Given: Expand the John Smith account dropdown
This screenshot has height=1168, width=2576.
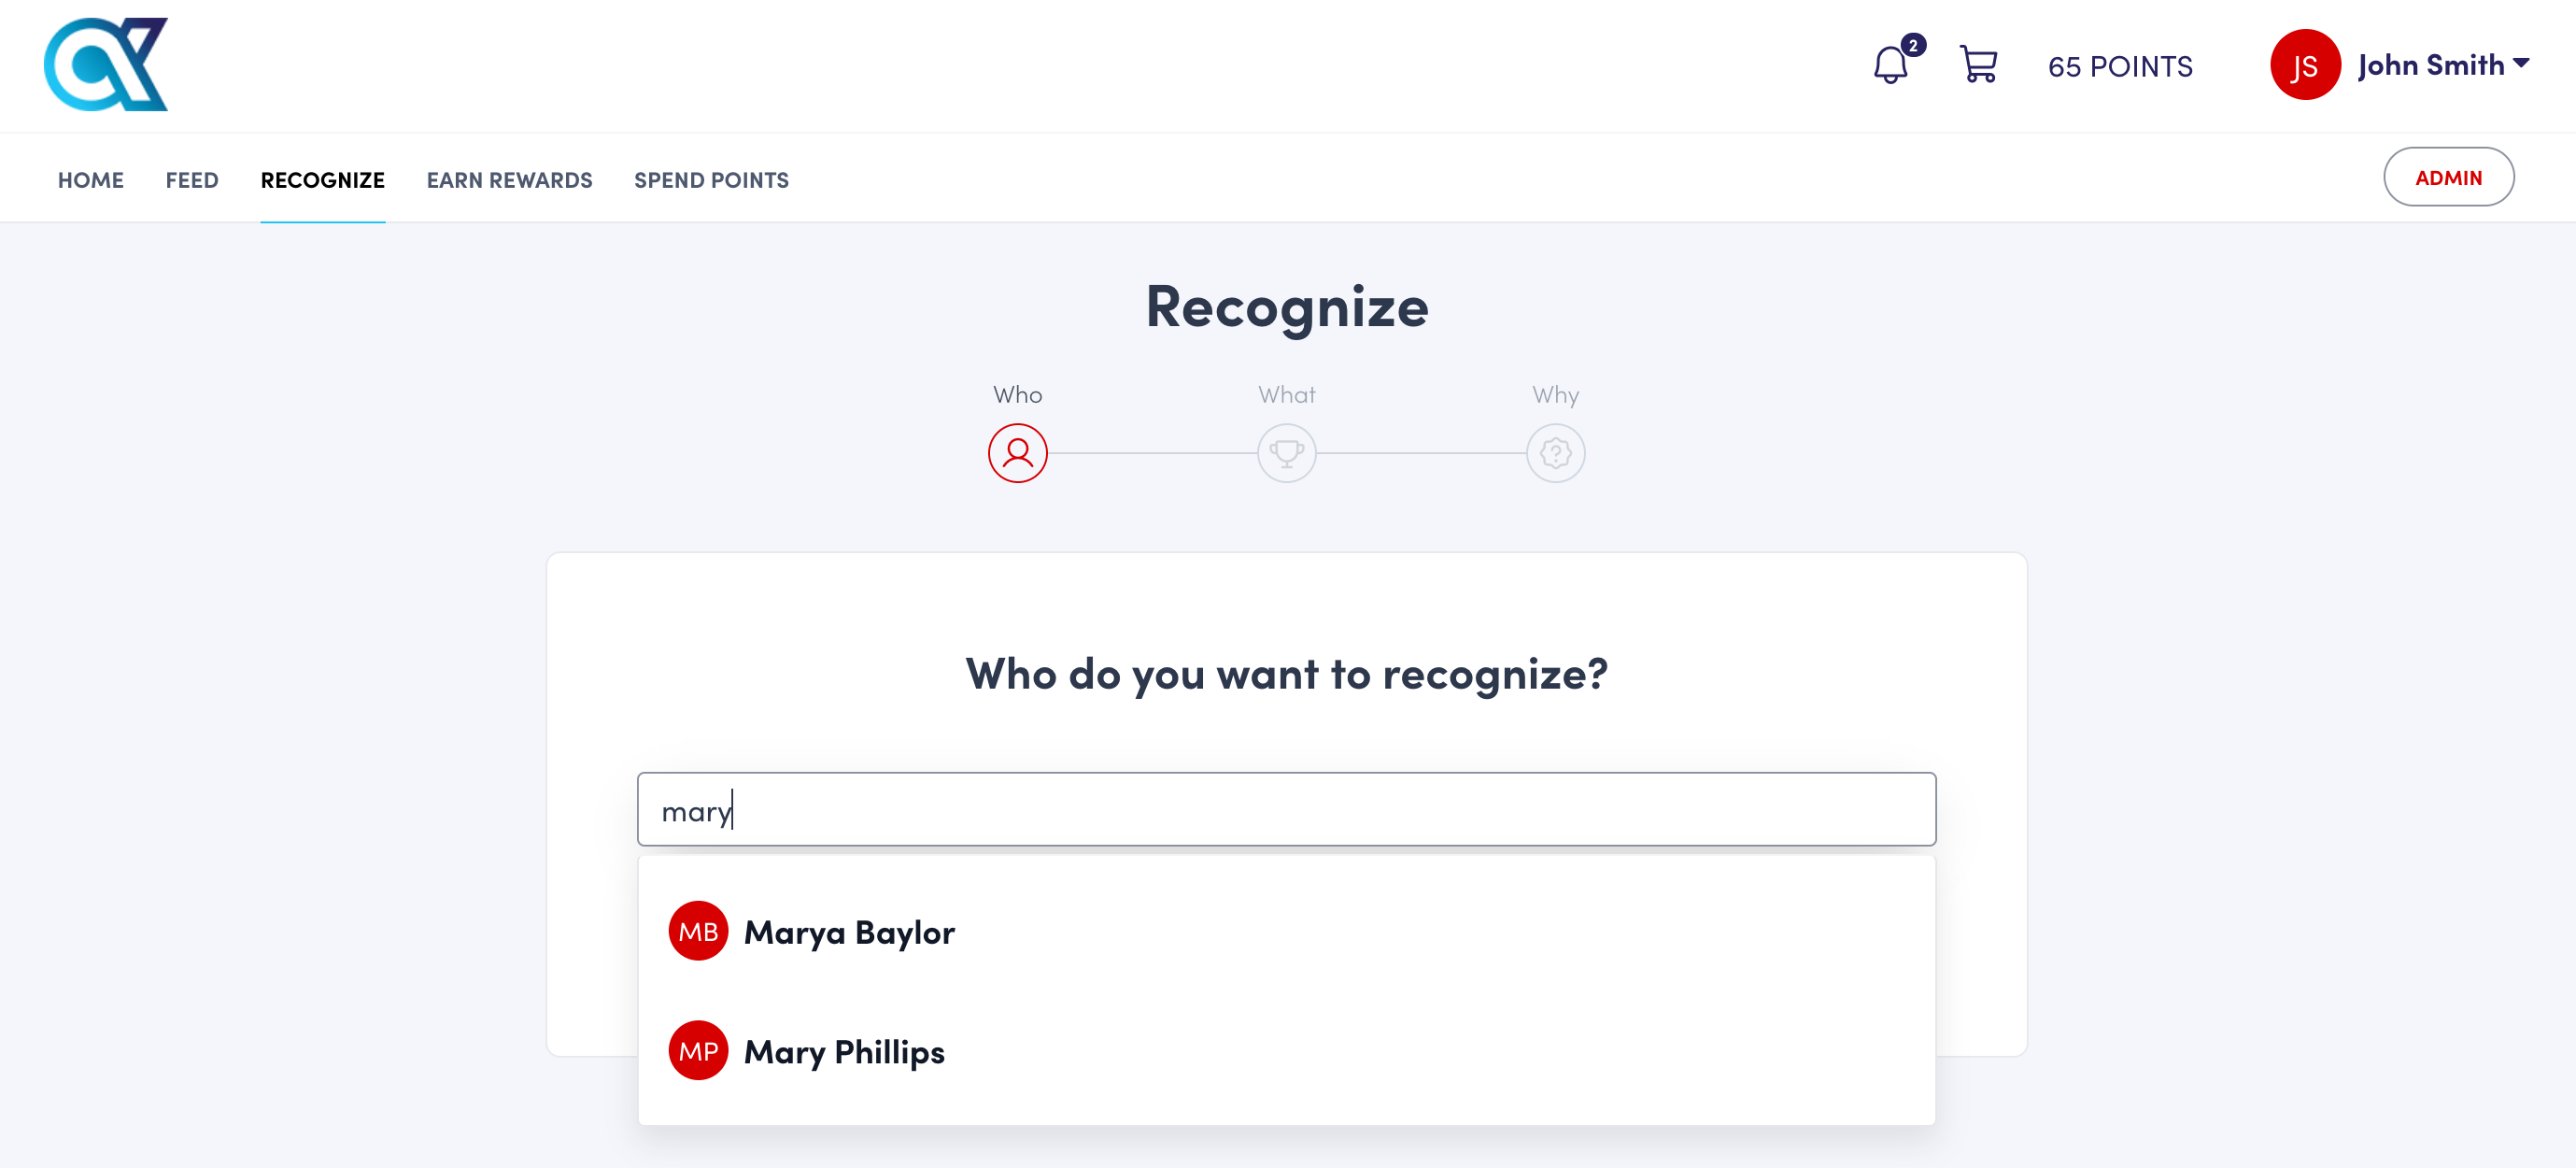Looking at the screenshot, I should coord(2521,64).
